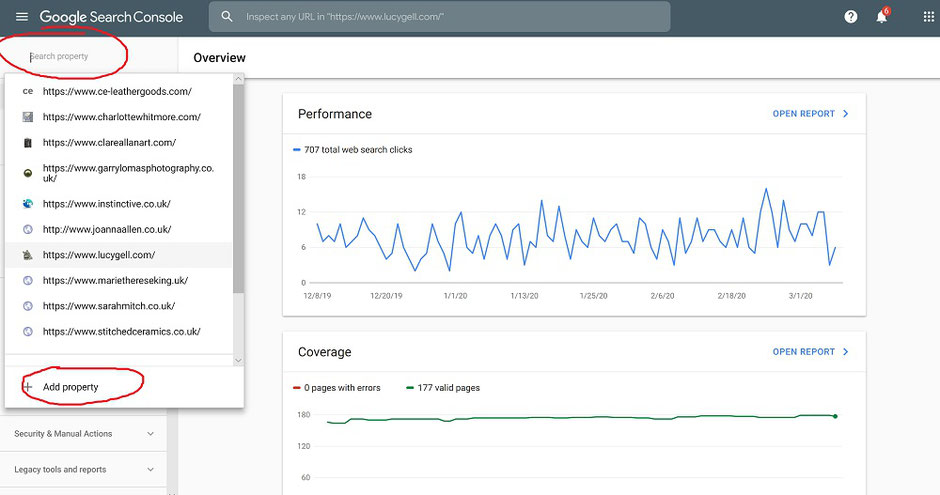Click the 707 total web search clicks legend
The height and width of the screenshot is (495, 940).
point(352,150)
